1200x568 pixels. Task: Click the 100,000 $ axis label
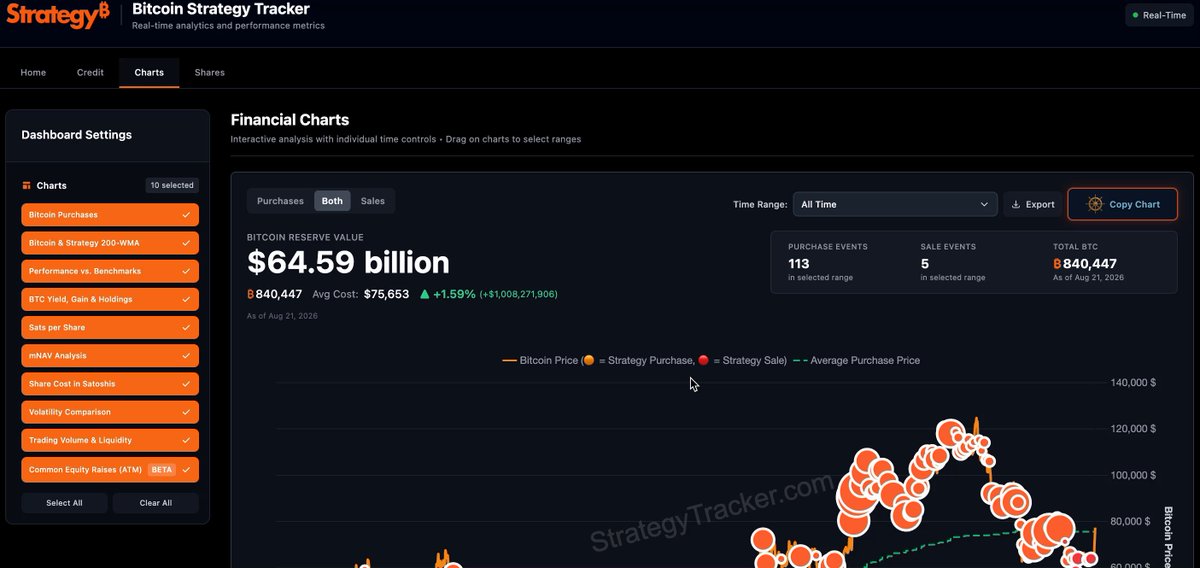(x=1133, y=475)
